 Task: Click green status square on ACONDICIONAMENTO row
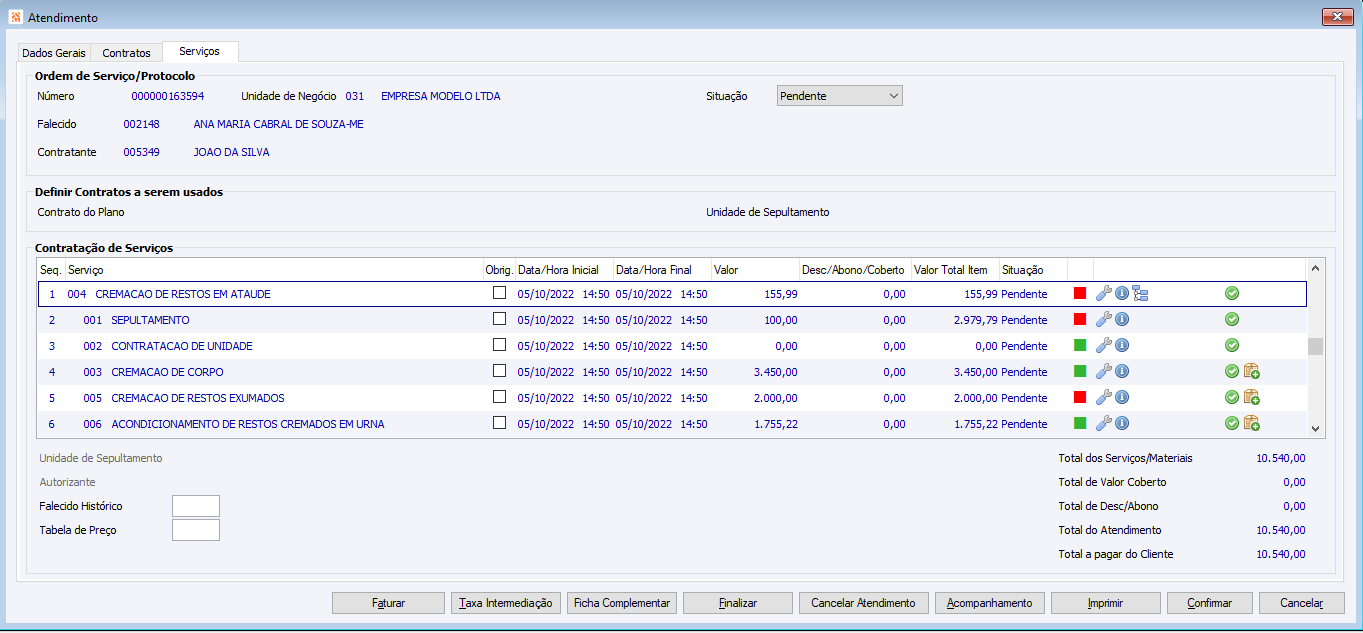click(x=1080, y=424)
